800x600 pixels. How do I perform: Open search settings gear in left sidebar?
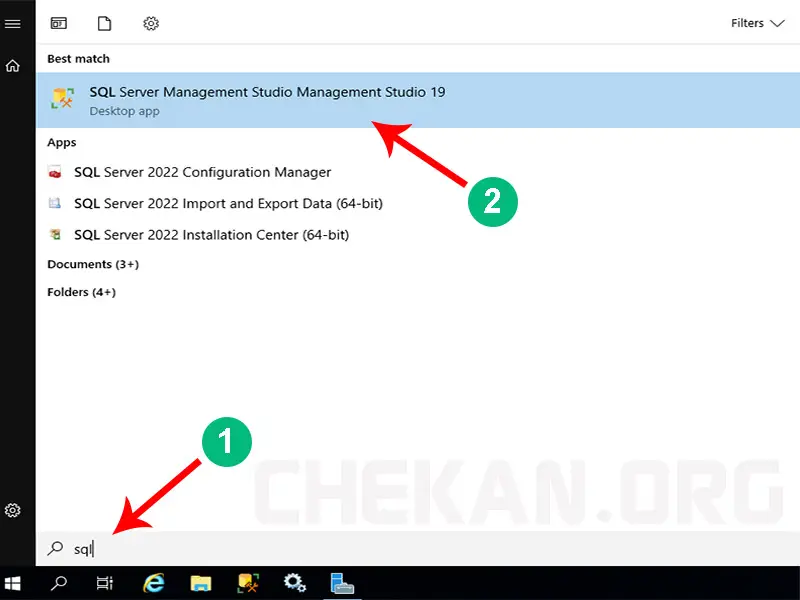(13, 510)
